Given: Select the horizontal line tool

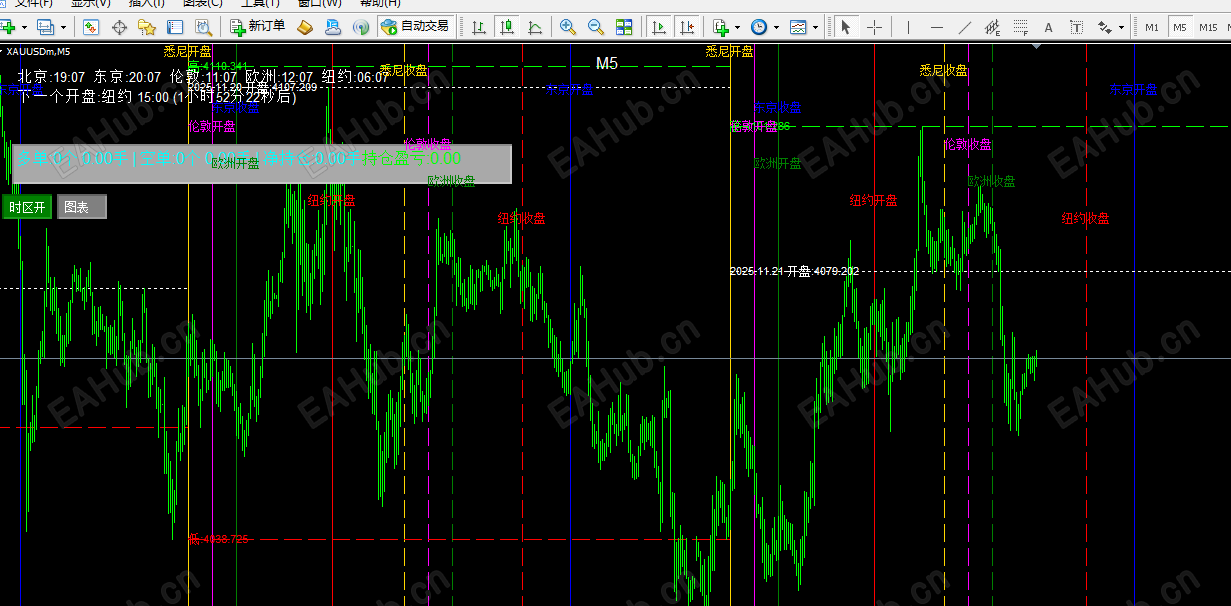Looking at the screenshot, I should (936, 27).
